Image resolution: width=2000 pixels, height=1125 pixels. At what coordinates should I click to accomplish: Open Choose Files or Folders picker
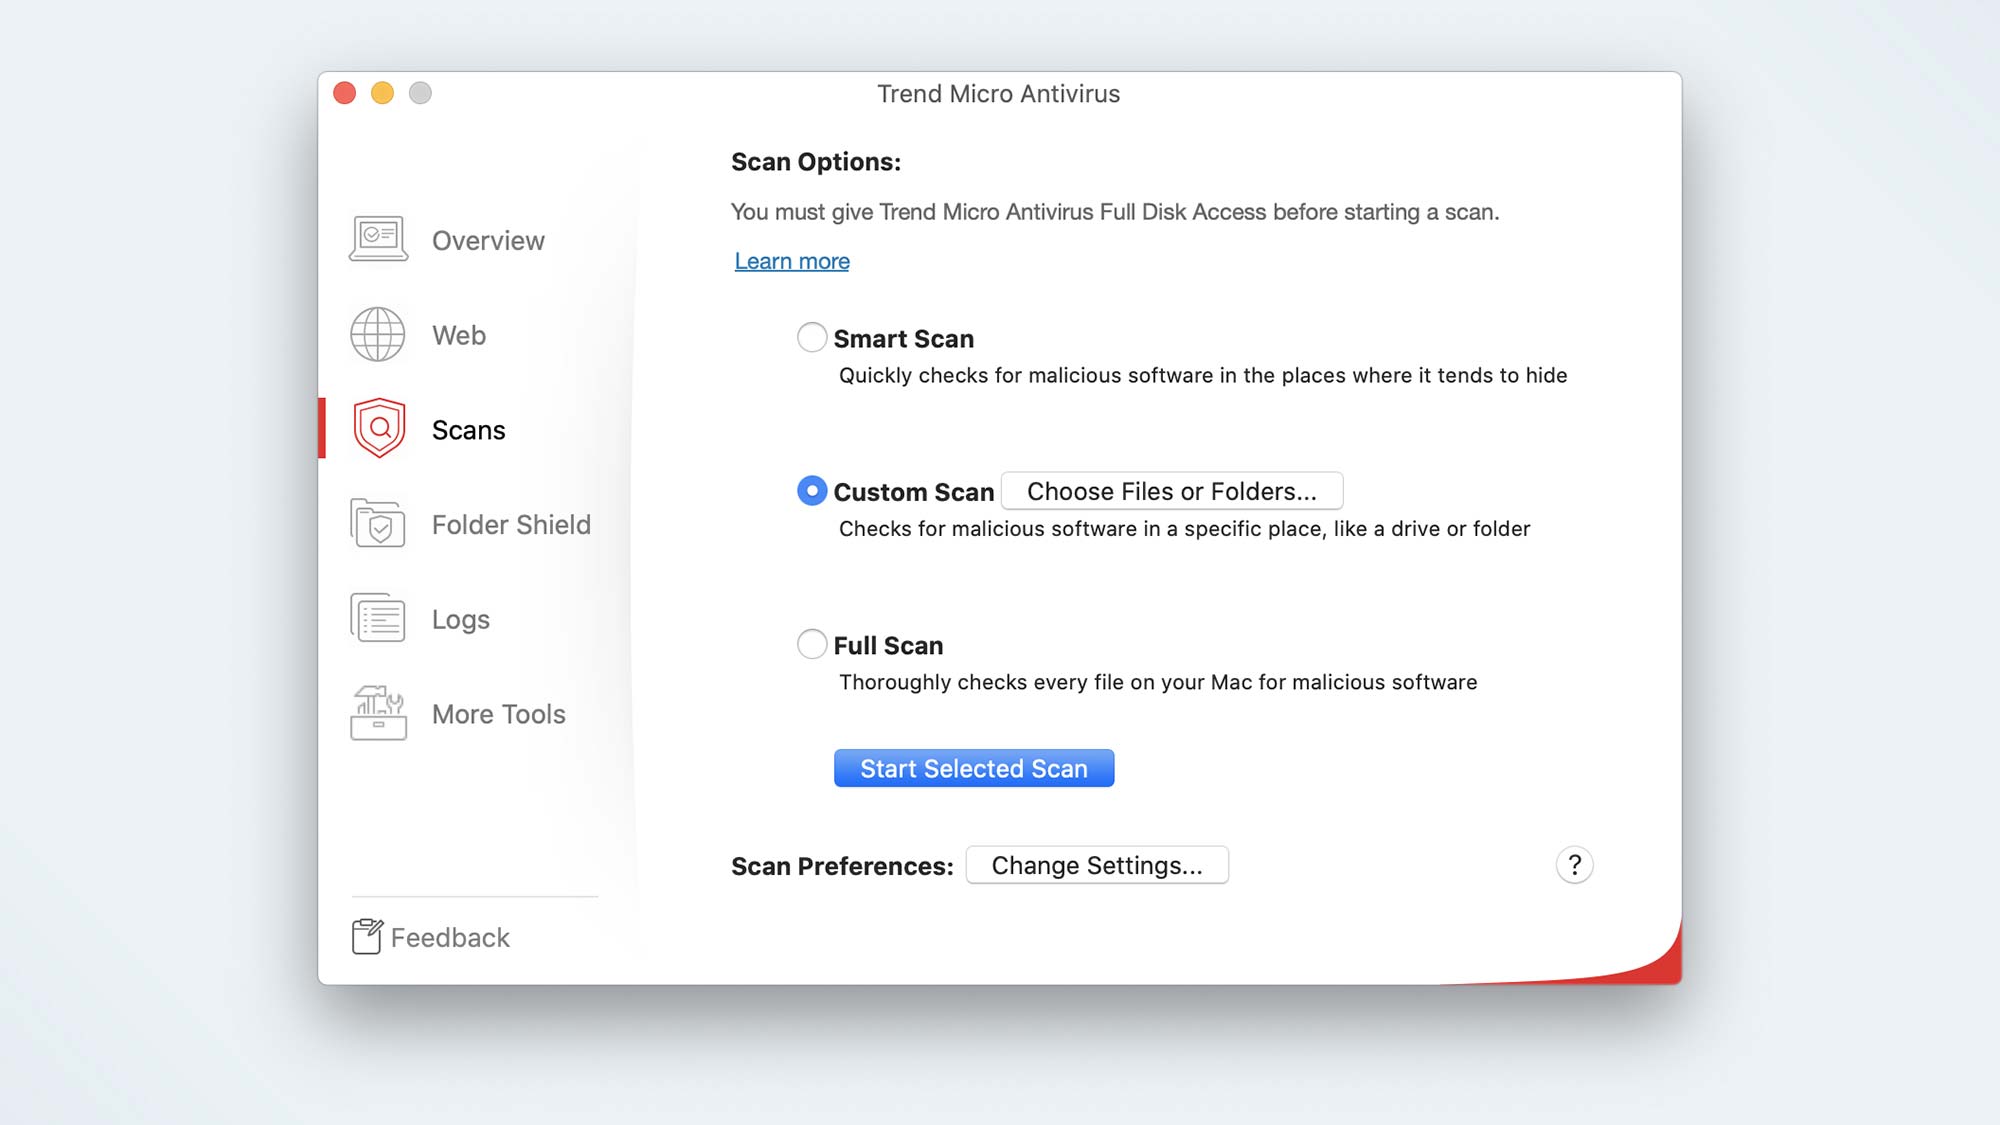pos(1170,490)
